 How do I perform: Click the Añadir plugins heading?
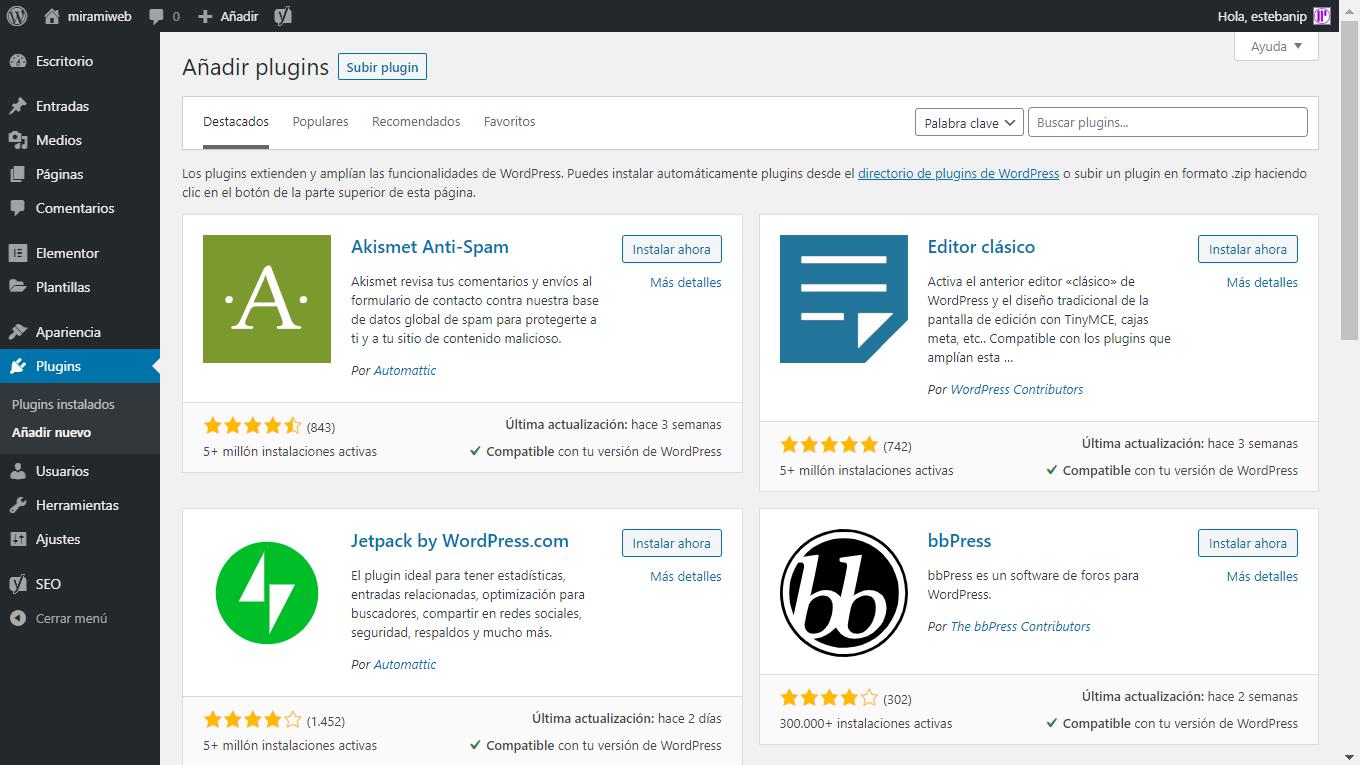255,67
